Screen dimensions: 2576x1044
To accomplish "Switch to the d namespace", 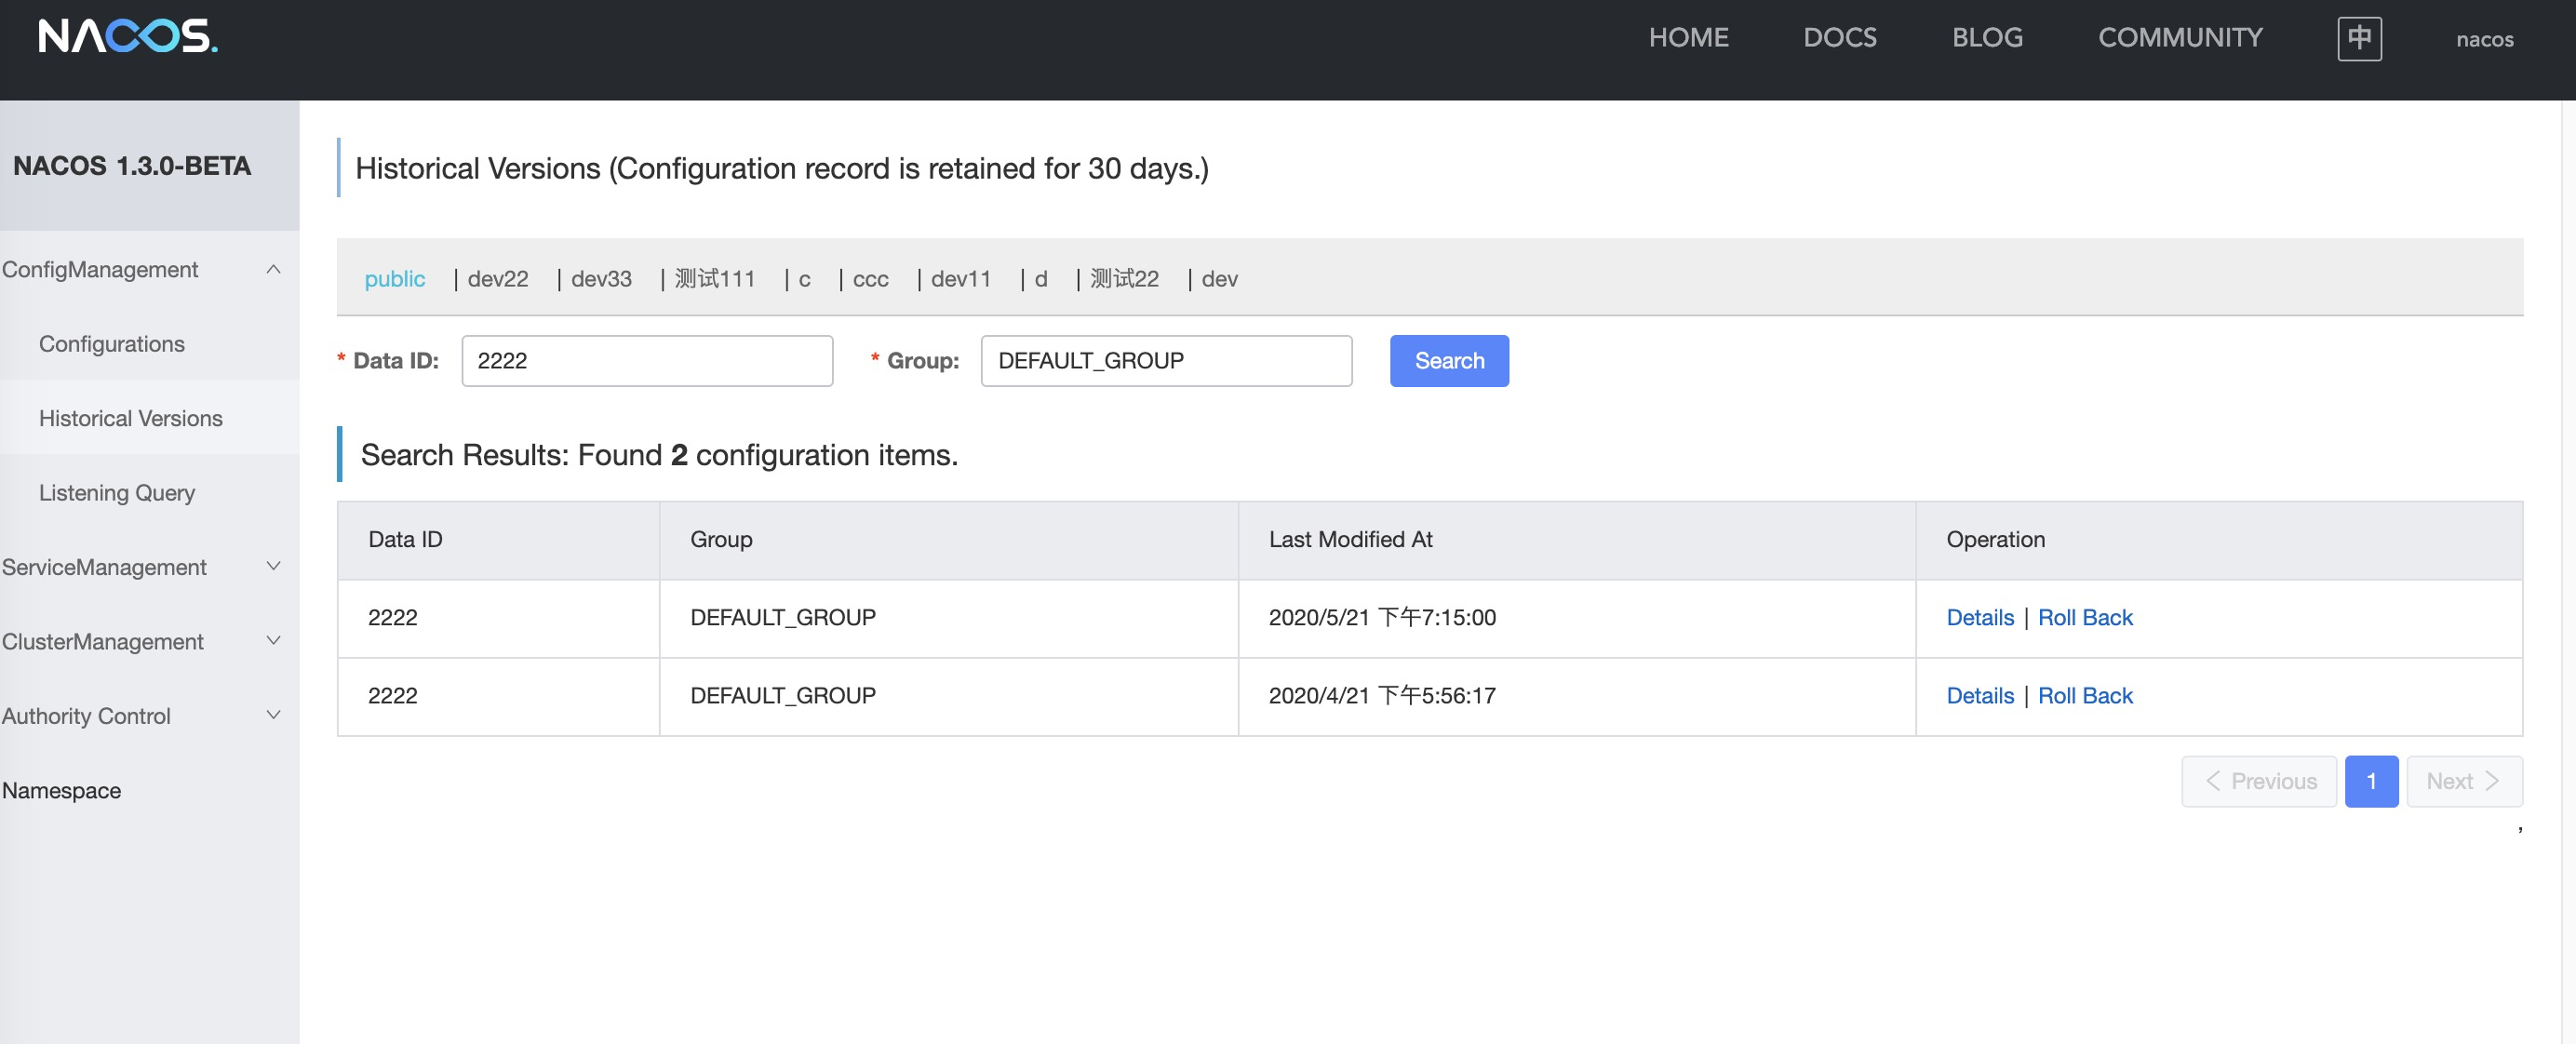I will click(1040, 279).
